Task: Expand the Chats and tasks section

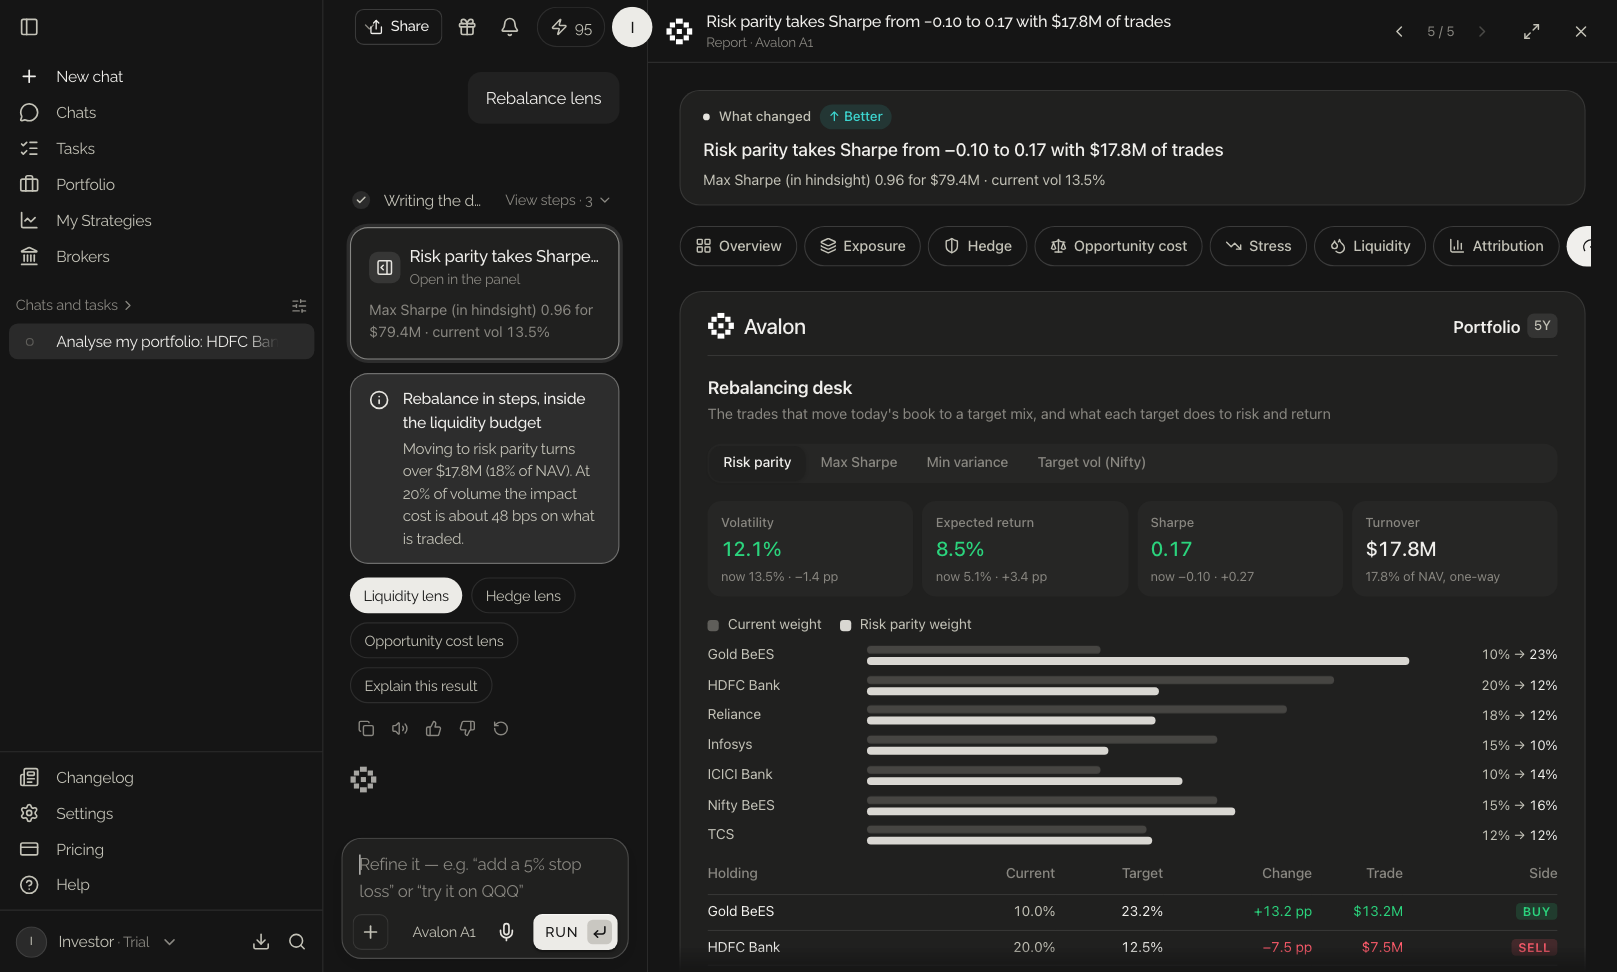Action: (74, 306)
